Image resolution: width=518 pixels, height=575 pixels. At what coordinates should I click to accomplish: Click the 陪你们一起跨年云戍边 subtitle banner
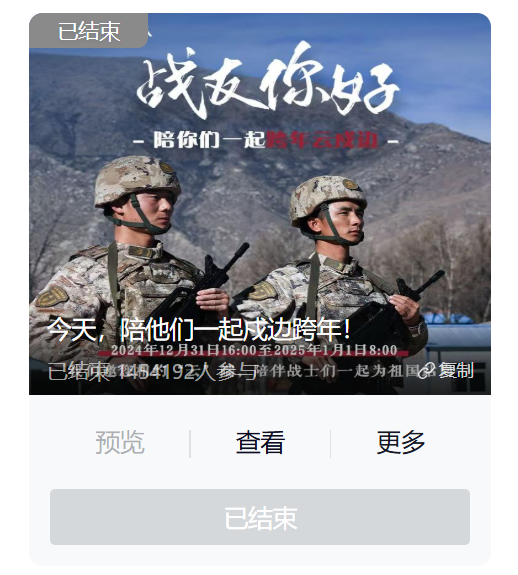click(x=266, y=140)
